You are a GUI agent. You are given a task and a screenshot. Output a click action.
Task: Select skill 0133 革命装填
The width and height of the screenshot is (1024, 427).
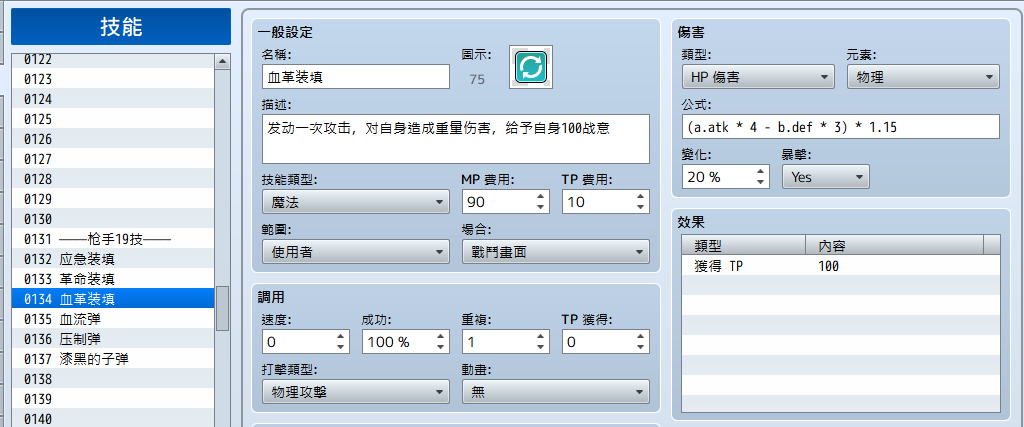coord(114,279)
